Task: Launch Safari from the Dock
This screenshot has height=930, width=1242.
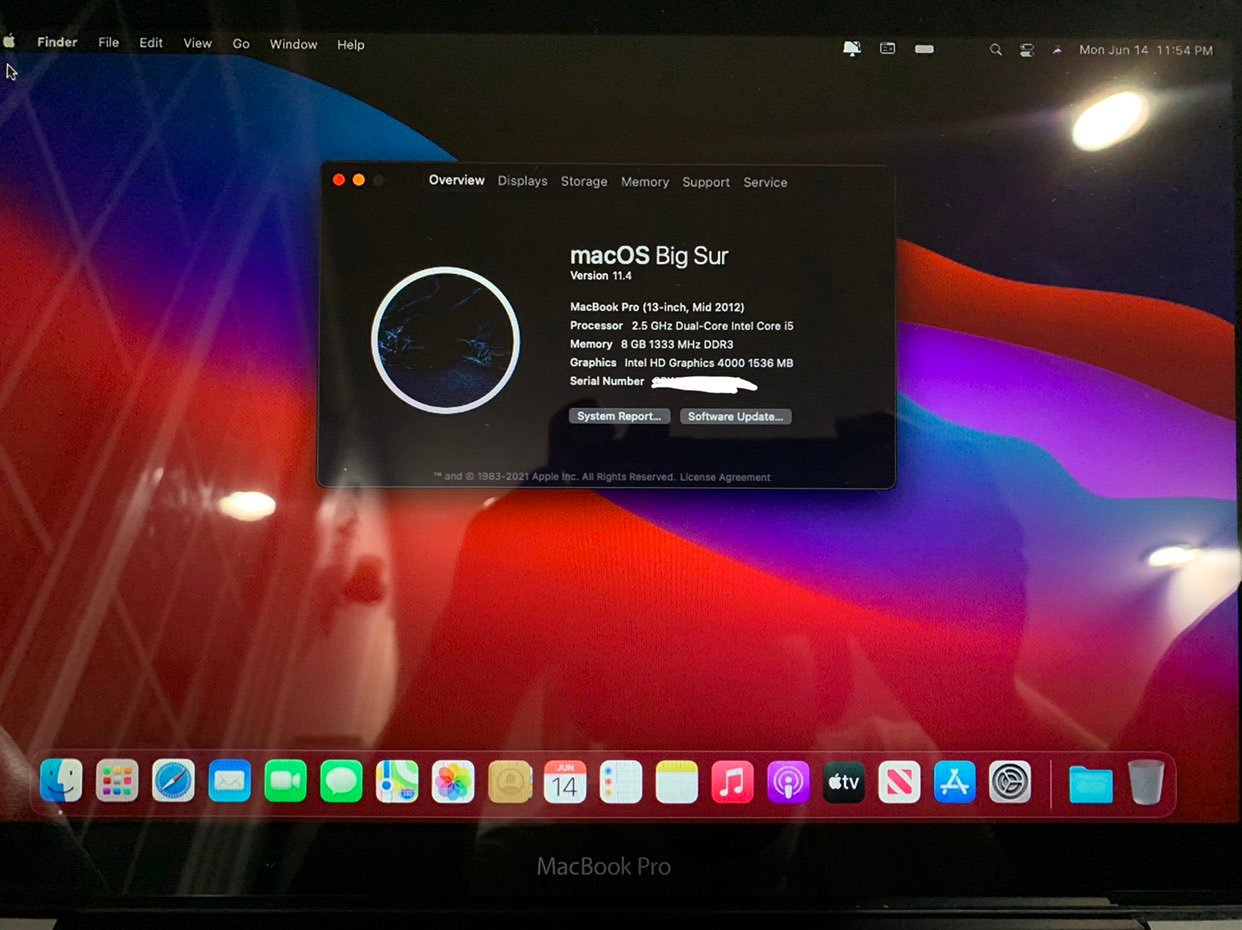Action: [173, 781]
